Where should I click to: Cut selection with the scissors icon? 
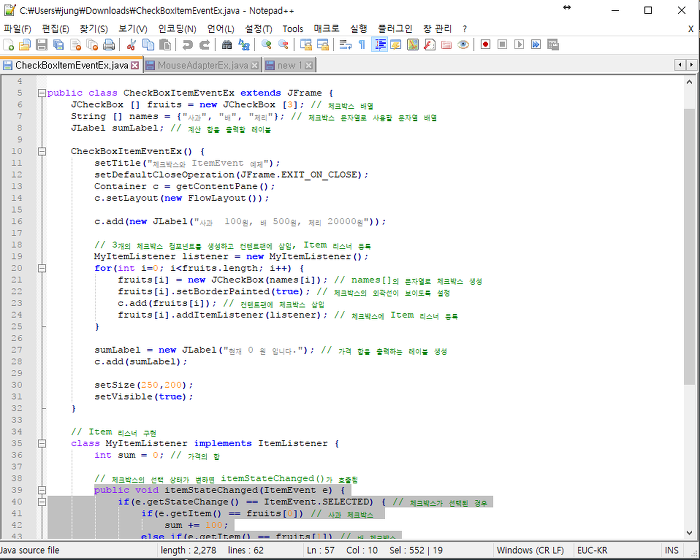pos(131,45)
